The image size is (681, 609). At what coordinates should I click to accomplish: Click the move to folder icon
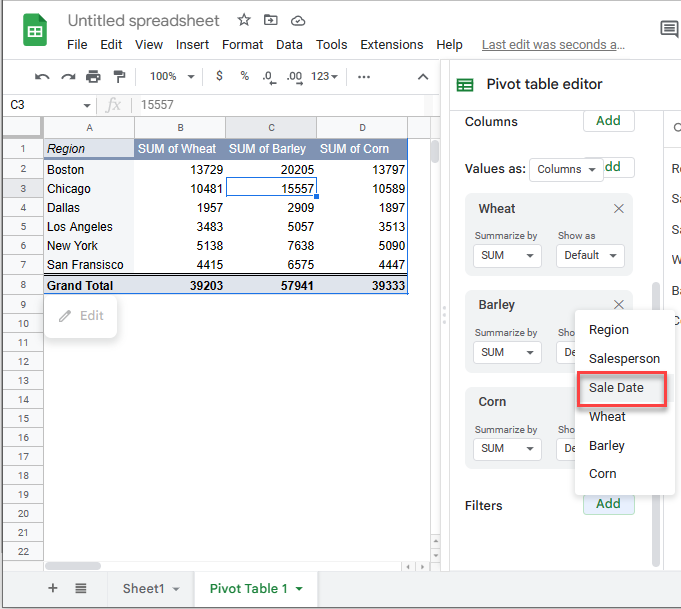271,21
